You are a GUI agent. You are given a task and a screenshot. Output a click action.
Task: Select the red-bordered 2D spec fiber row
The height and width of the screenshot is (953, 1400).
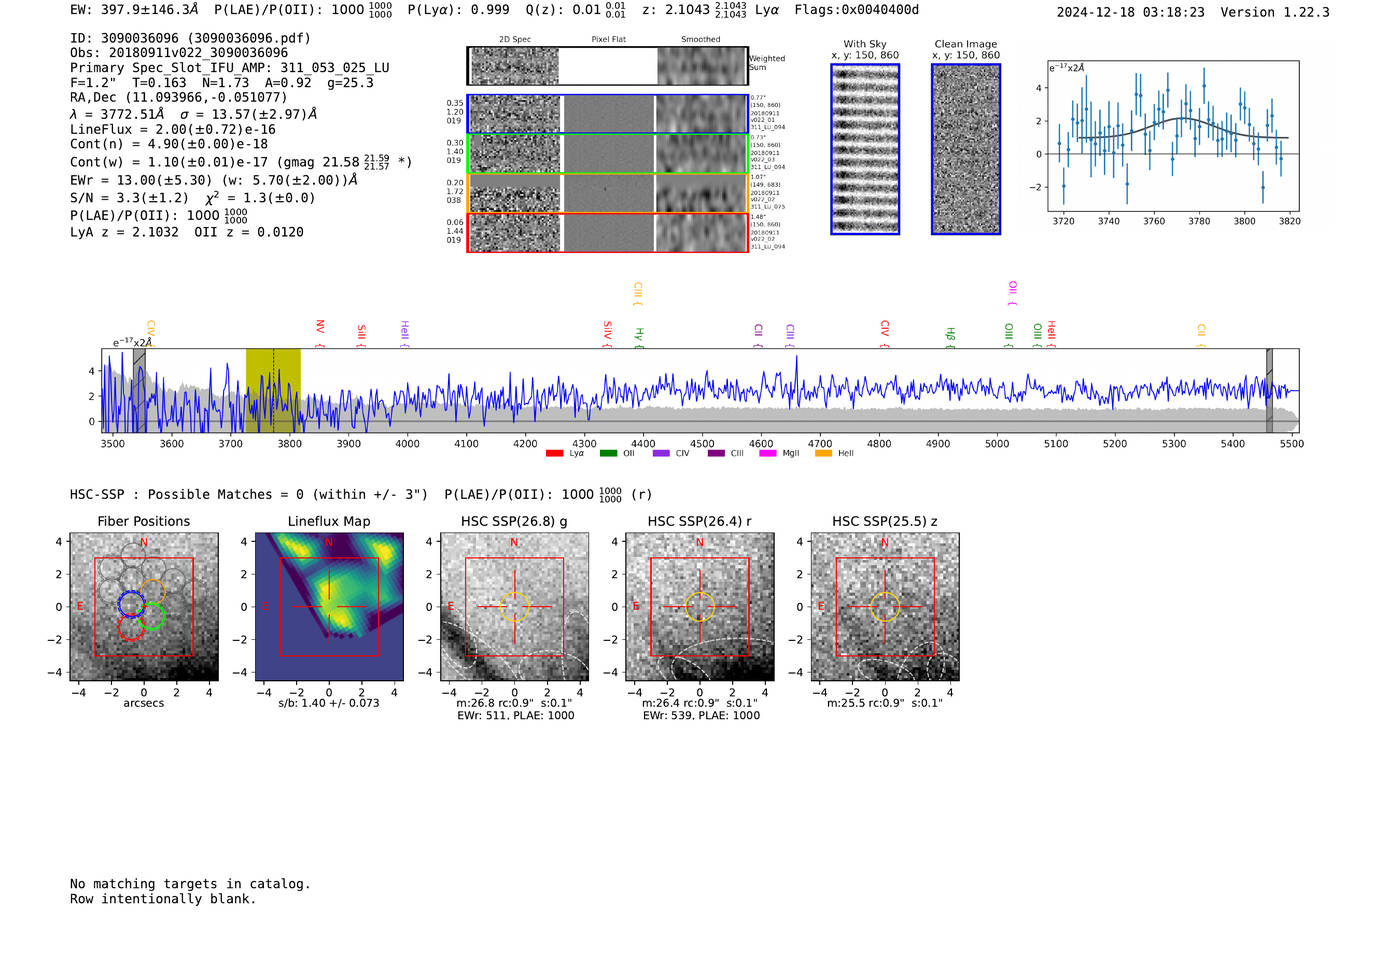point(608,233)
